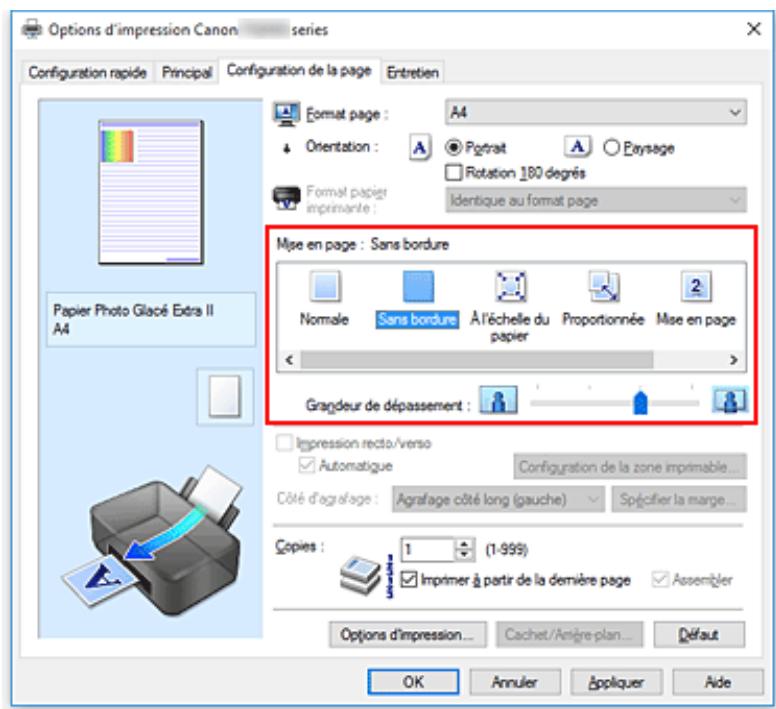776x709 pixels.
Task: Uncheck Imprimer à partir de la dernière page
Action: (409, 579)
